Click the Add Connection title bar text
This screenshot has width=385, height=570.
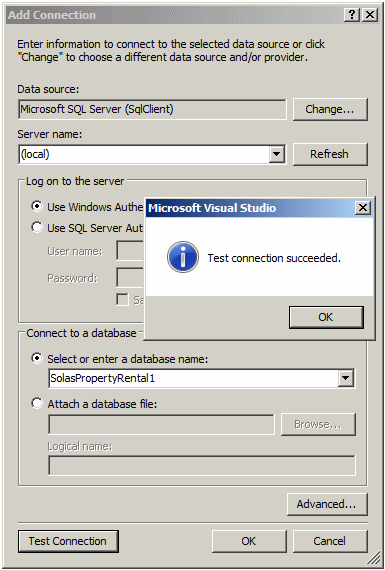(52, 15)
